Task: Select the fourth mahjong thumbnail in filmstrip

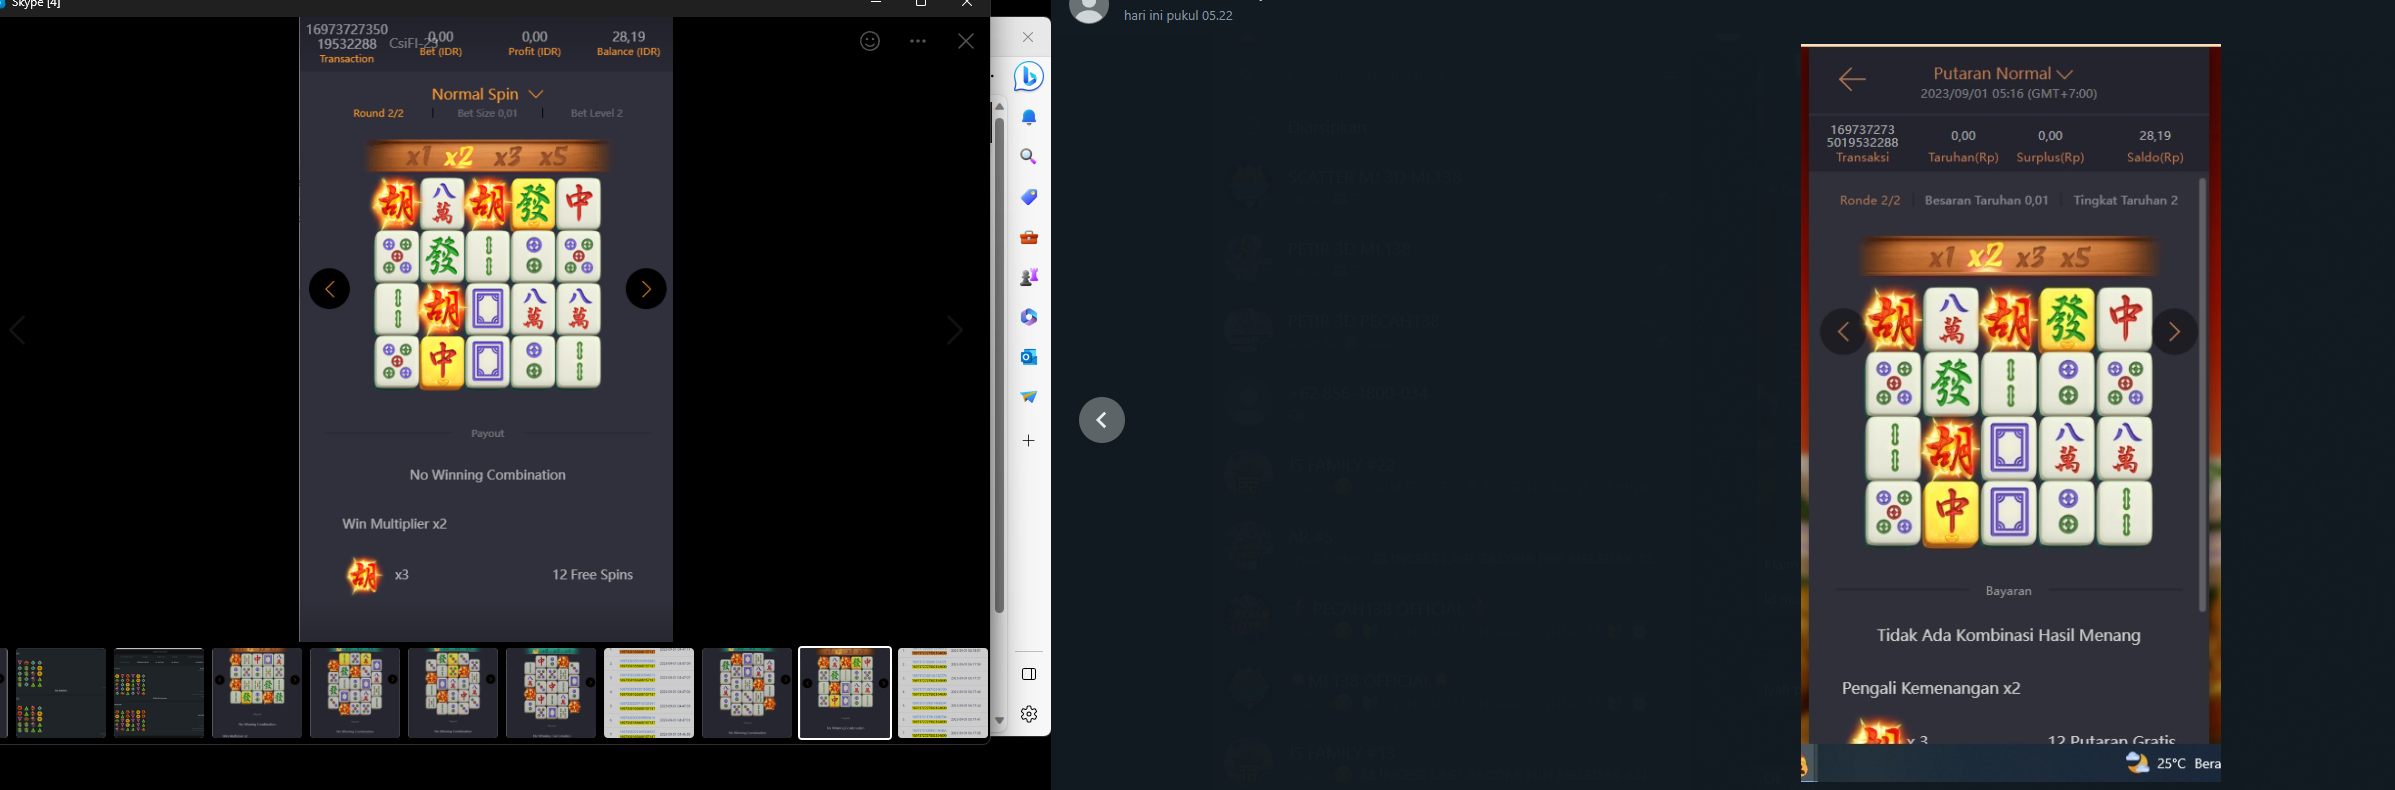Action: point(355,693)
